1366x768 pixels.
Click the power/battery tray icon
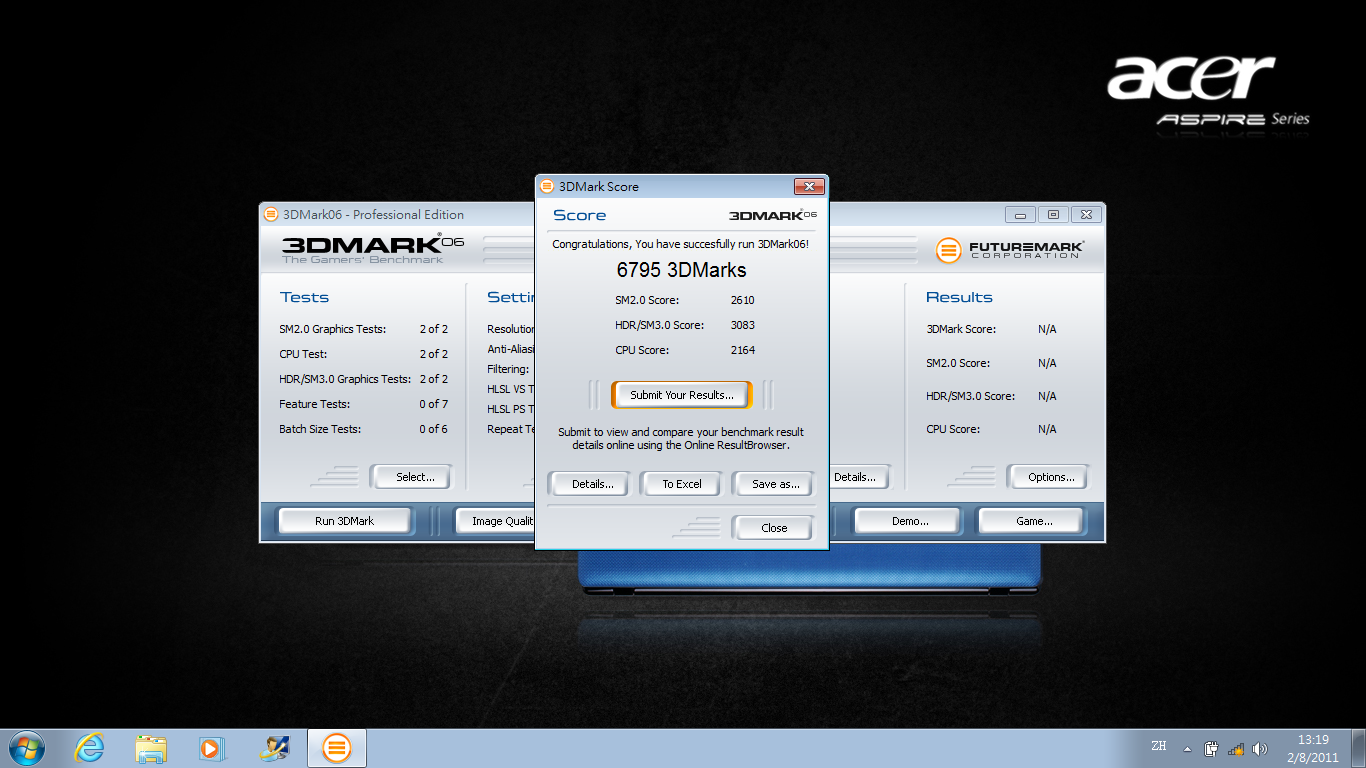1212,748
